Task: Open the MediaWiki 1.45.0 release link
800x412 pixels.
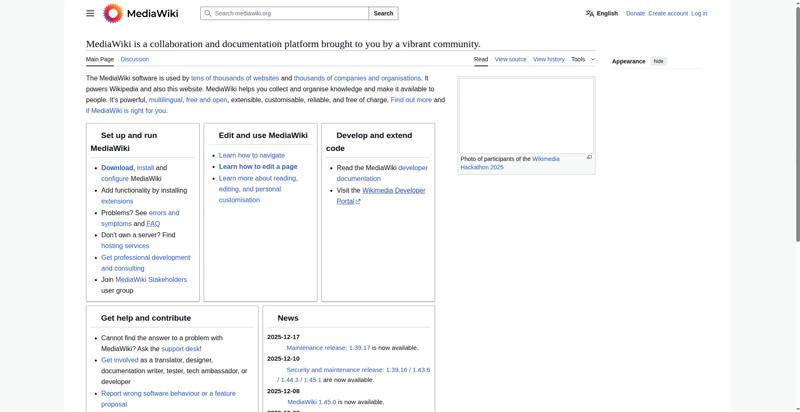Action: (x=312, y=402)
